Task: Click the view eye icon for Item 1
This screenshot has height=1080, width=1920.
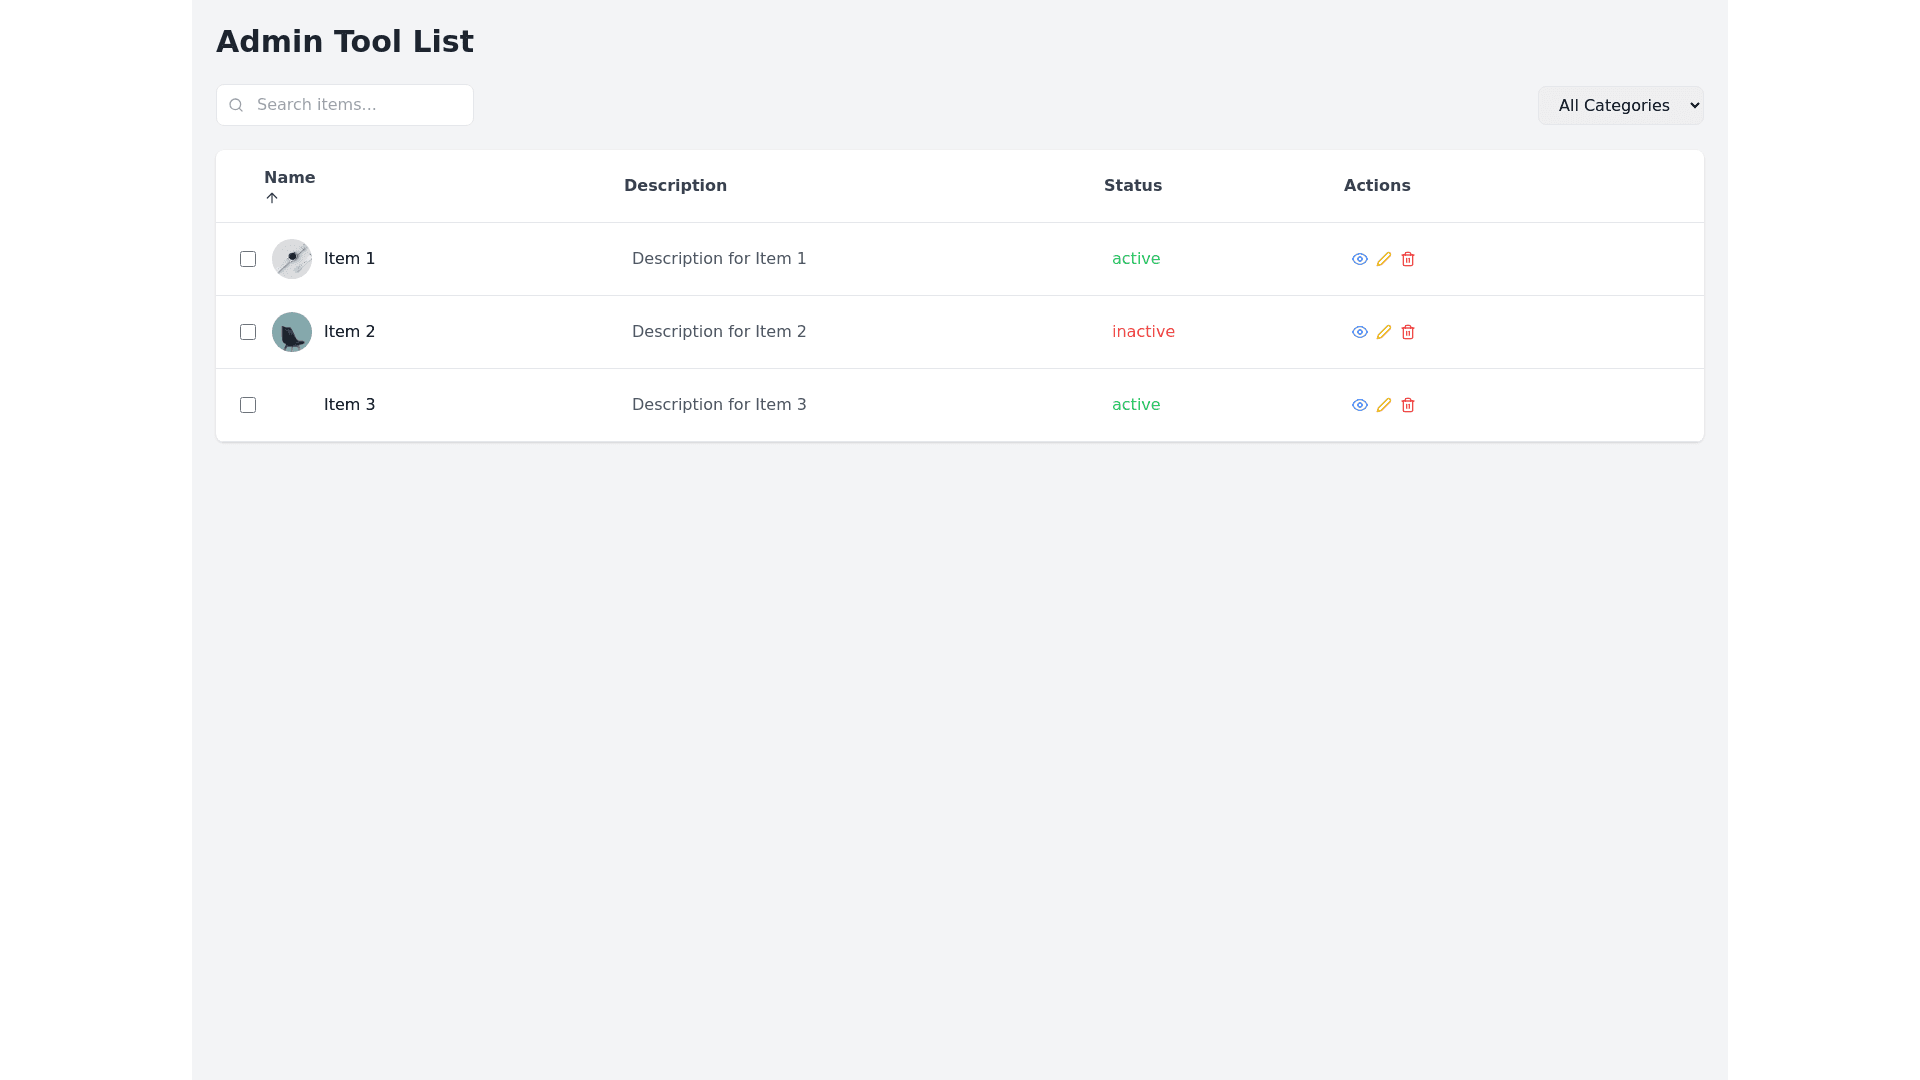Action: pos(1359,259)
